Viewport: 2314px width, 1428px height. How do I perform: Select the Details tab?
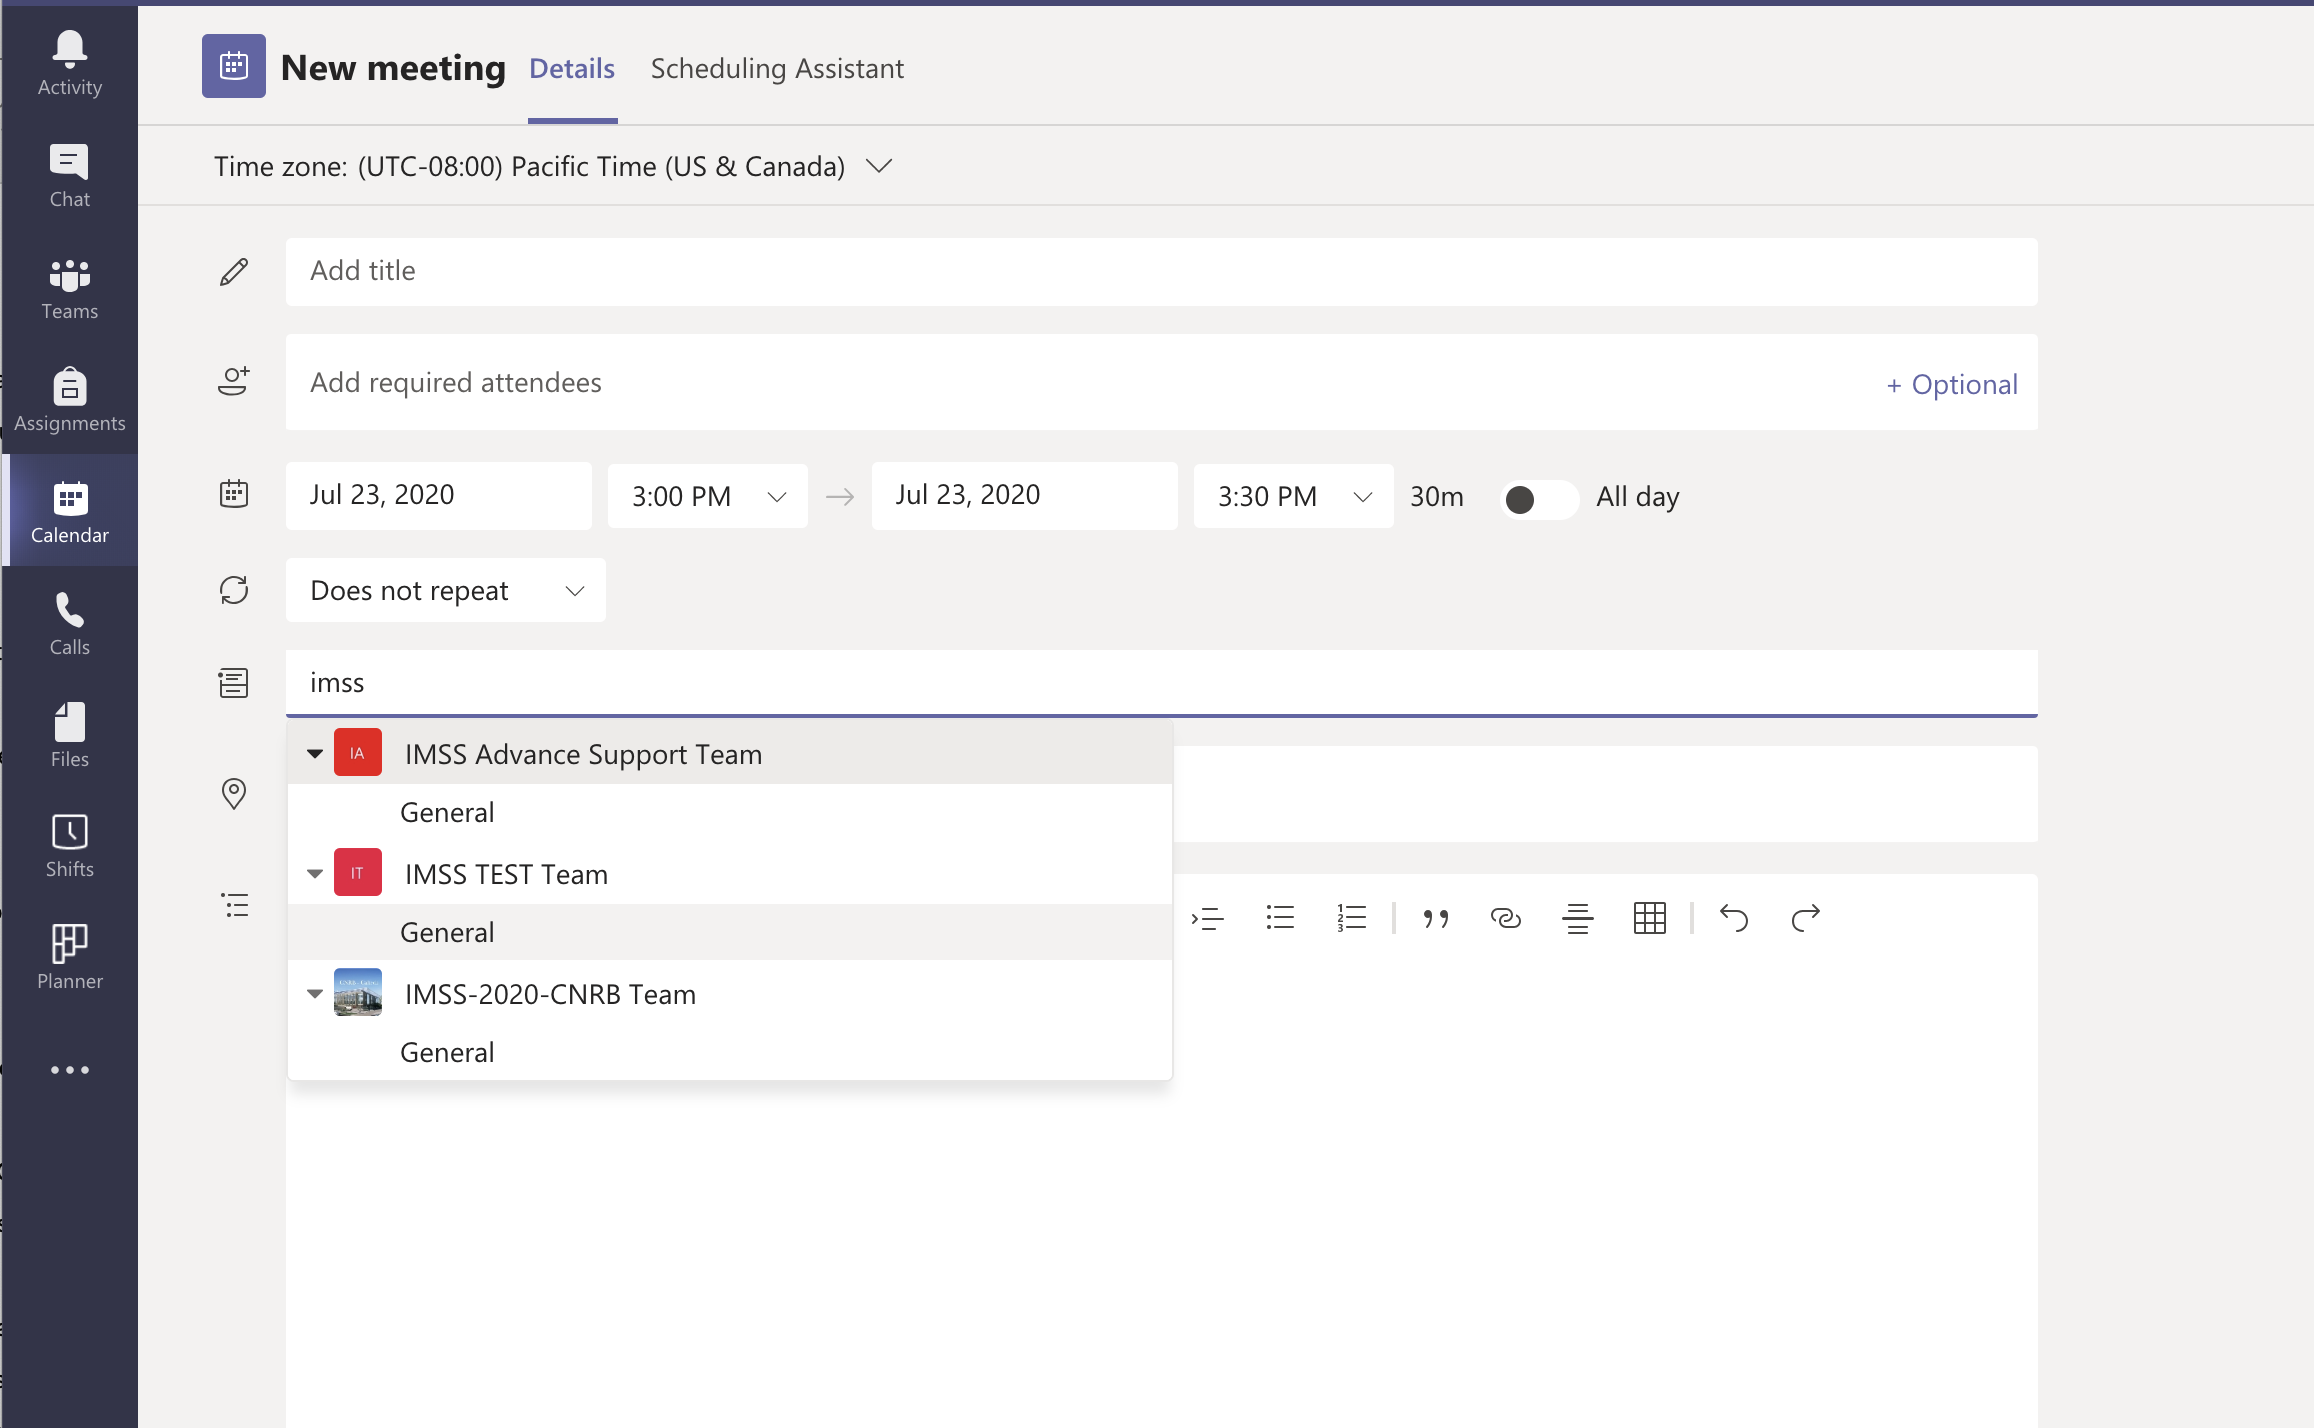[572, 68]
